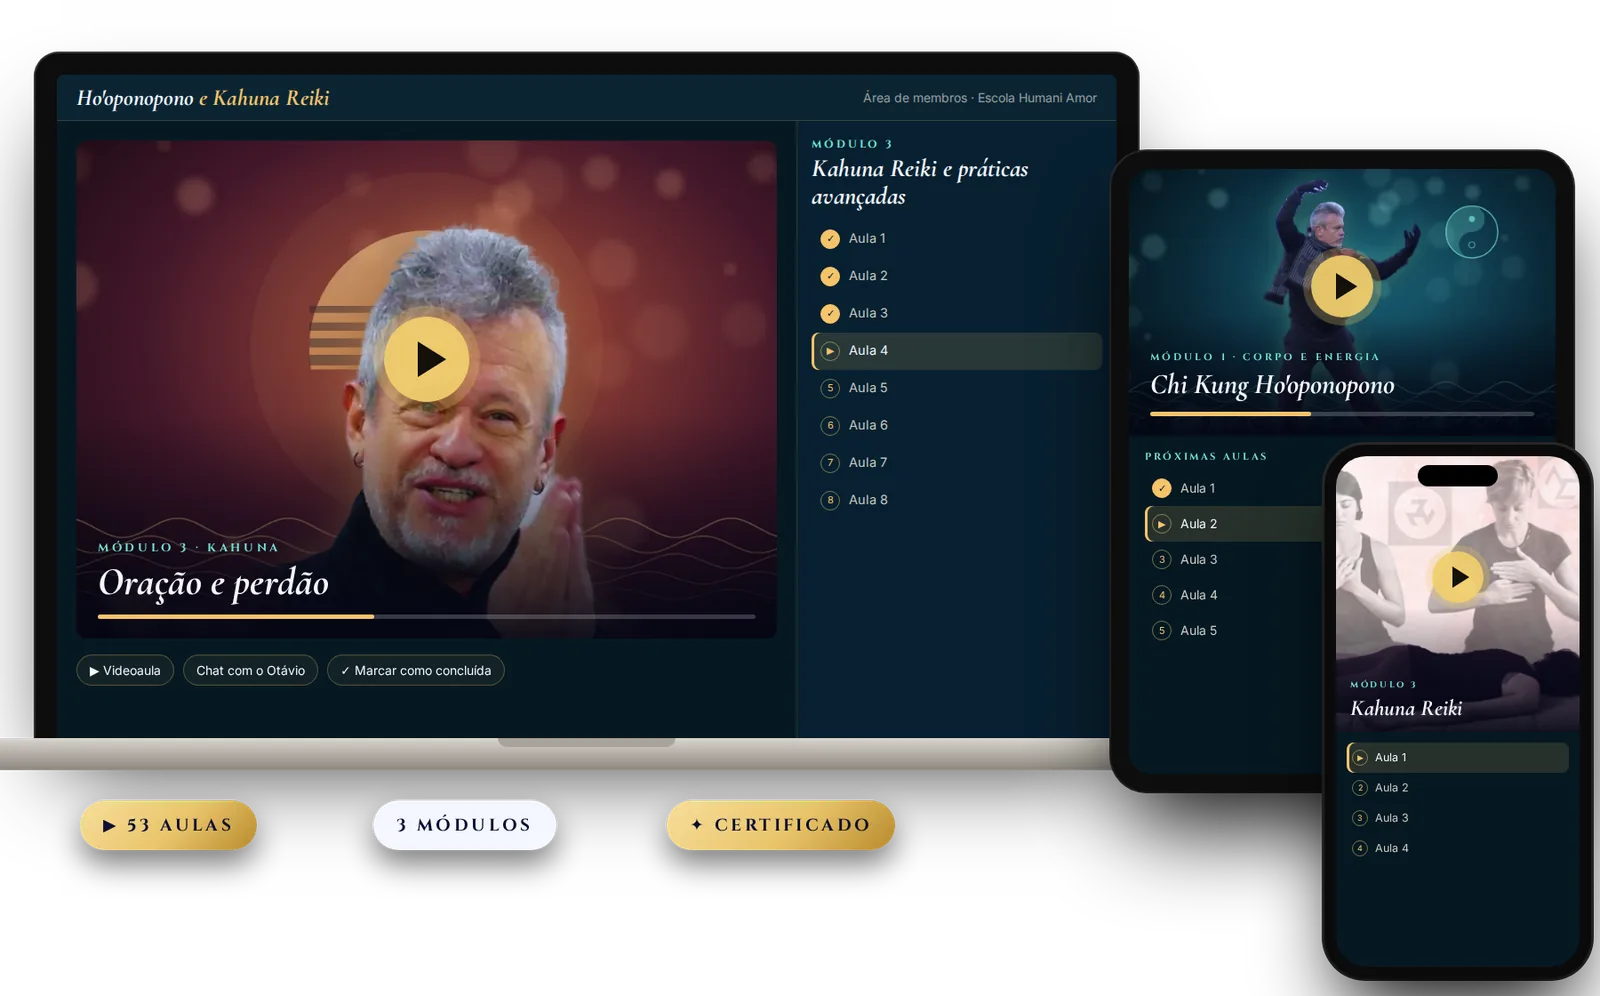Click Marcar como concluída button
The width and height of the screenshot is (1600, 996).
tap(416, 670)
